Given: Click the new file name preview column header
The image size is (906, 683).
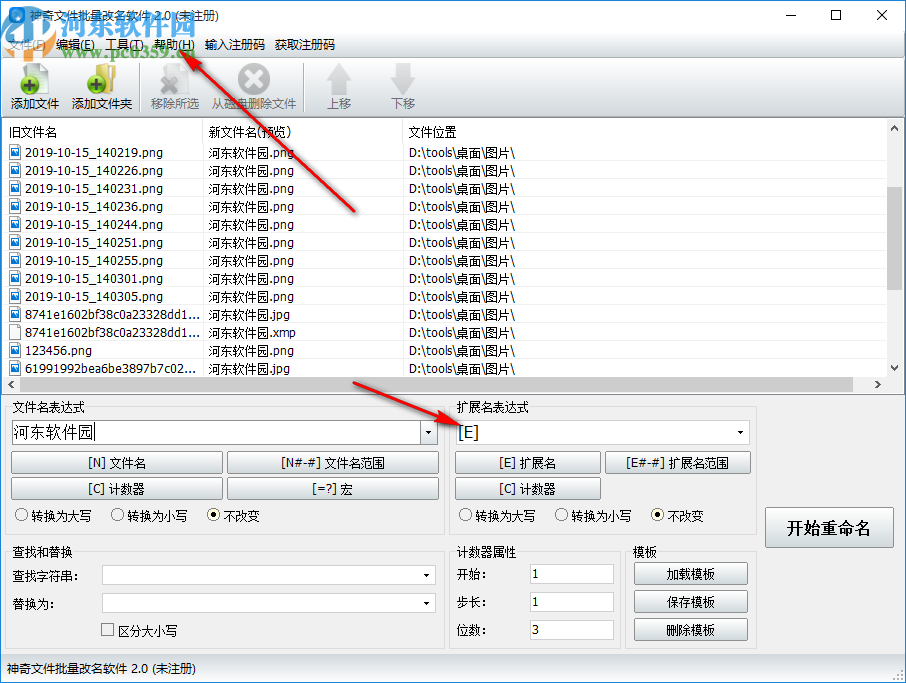Looking at the screenshot, I should click(303, 132).
